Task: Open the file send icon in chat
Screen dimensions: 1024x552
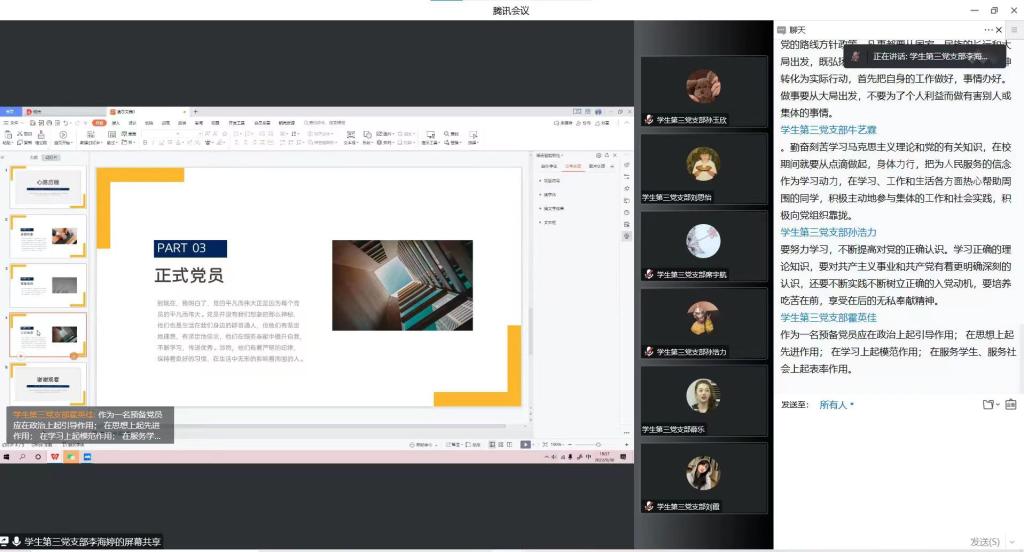Action: pyautogui.click(x=988, y=405)
